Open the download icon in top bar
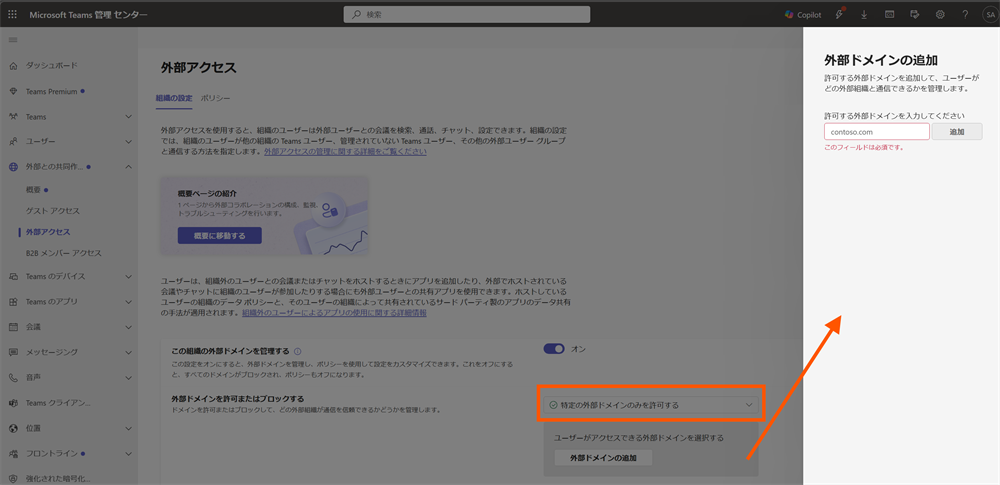 pos(863,14)
